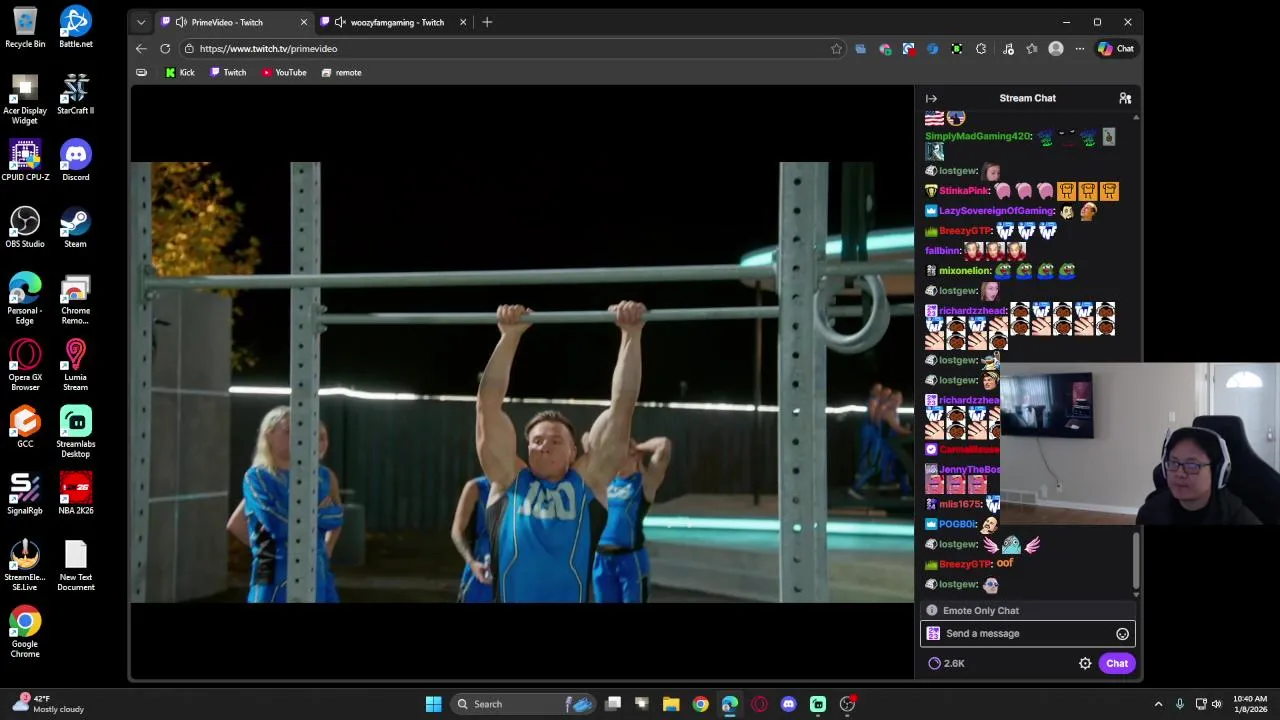Open the chat community users list icon
Image resolution: width=1280 pixels, height=720 pixels.
[x=1125, y=98]
